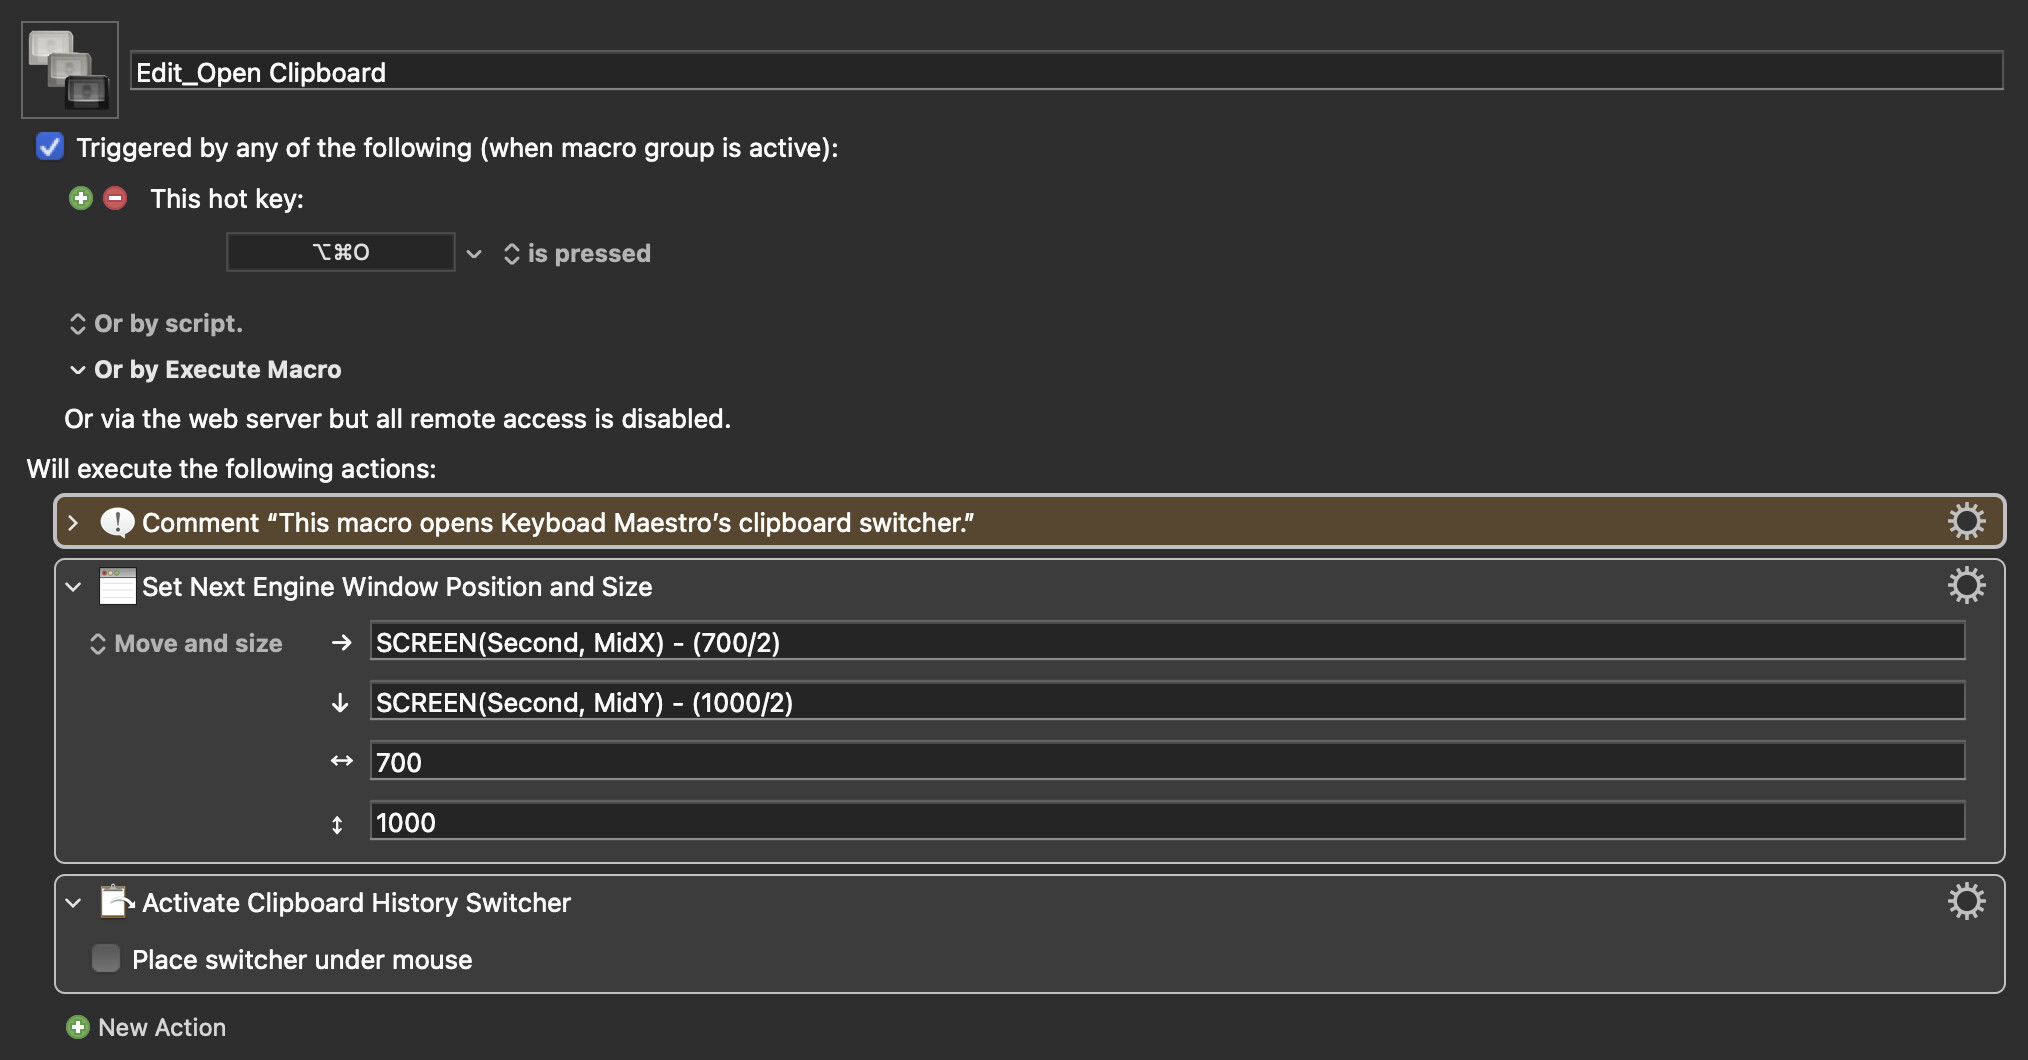Open gear menu for Comment action
This screenshot has height=1060, width=2028.
1965,521
